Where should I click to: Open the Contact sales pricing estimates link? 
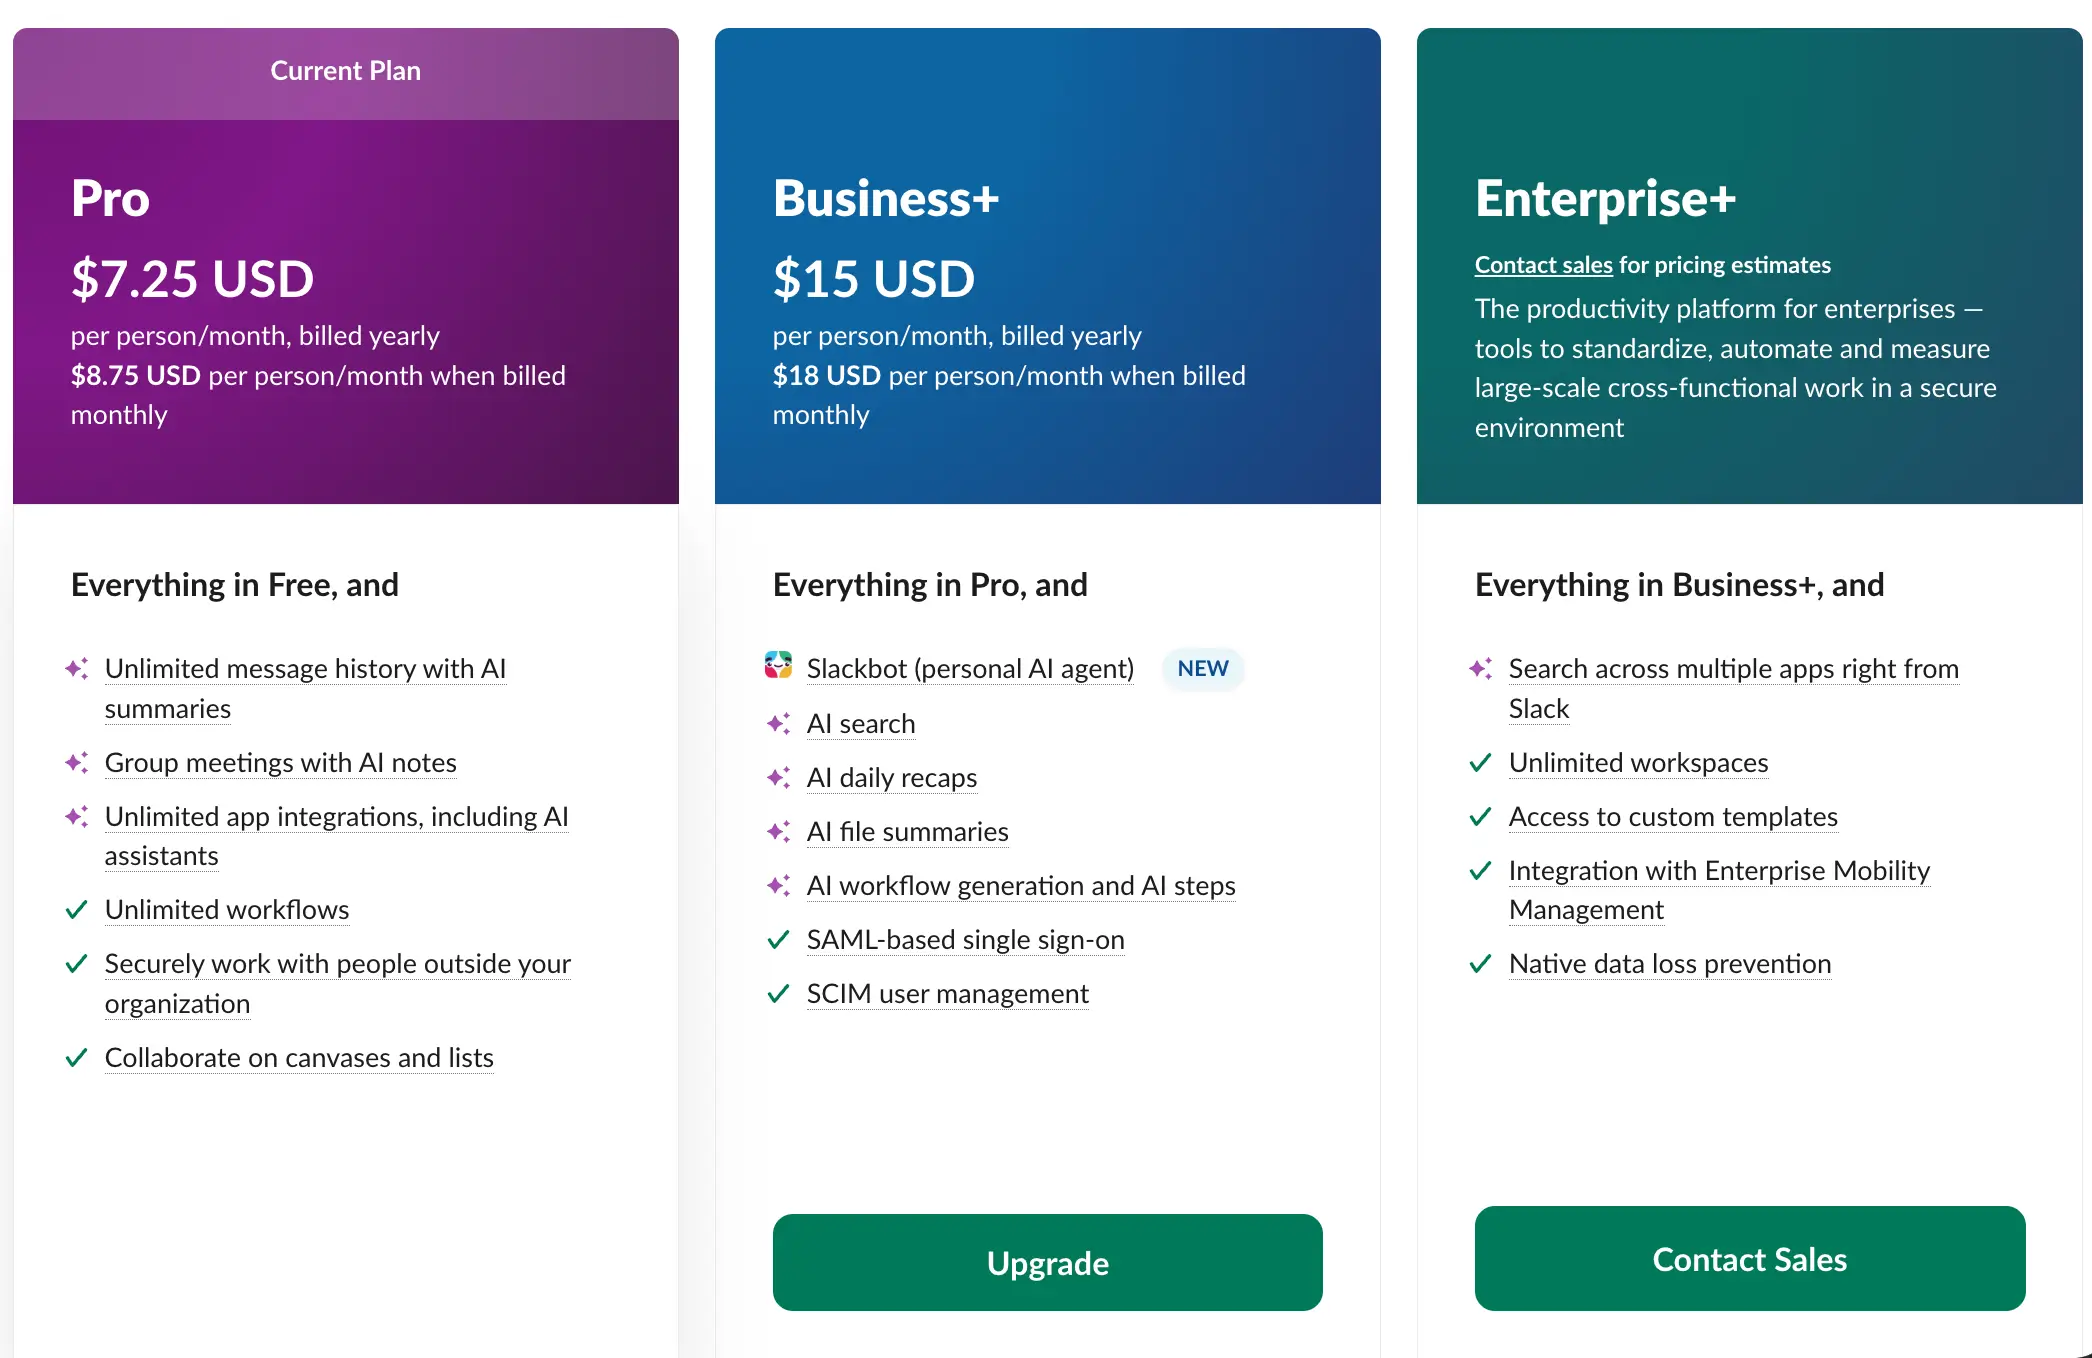pos(1543,264)
